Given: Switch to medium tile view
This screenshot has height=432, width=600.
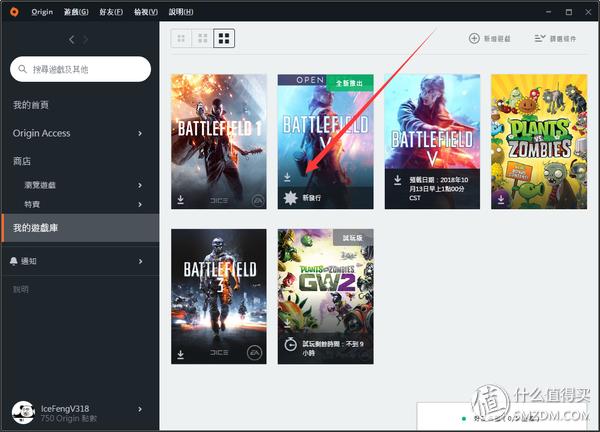Looking at the screenshot, I should click(202, 38).
